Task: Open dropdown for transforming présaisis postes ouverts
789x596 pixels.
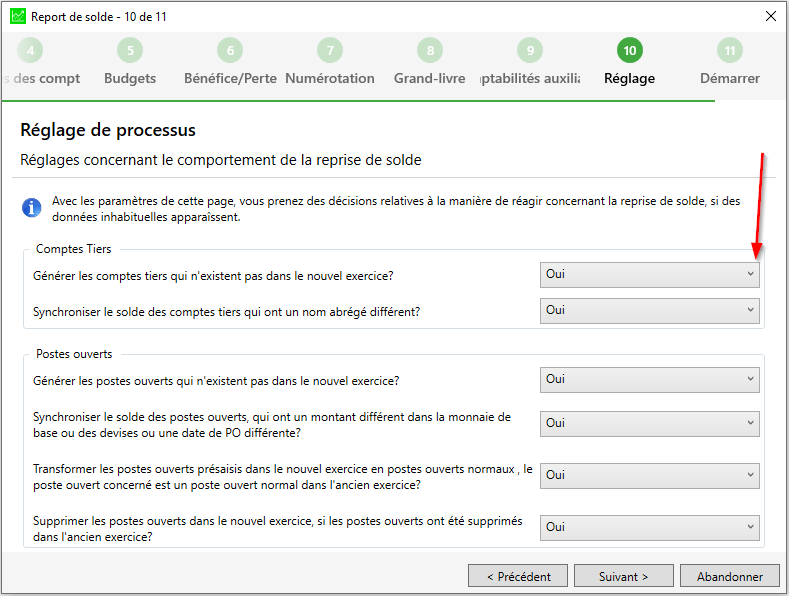Action: pyautogui.click(x=650, y=475)
